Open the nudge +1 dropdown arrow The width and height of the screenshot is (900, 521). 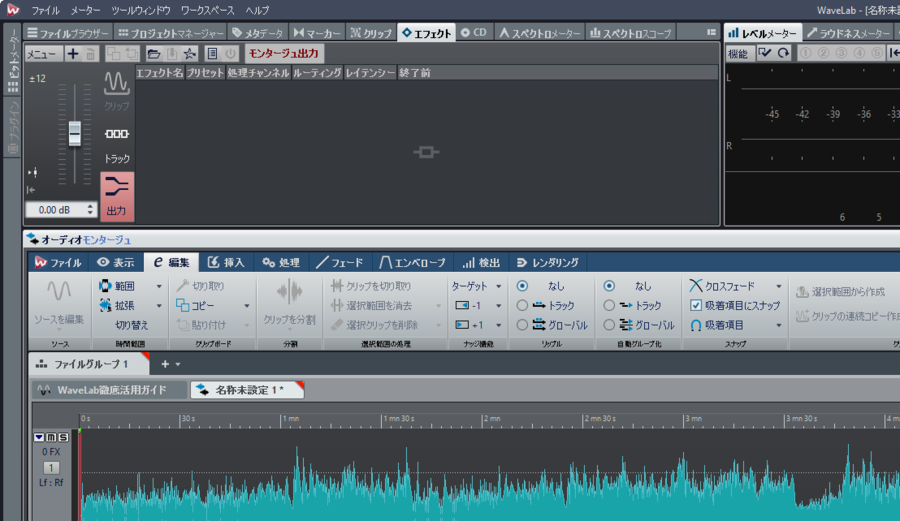tap(498, 325)
